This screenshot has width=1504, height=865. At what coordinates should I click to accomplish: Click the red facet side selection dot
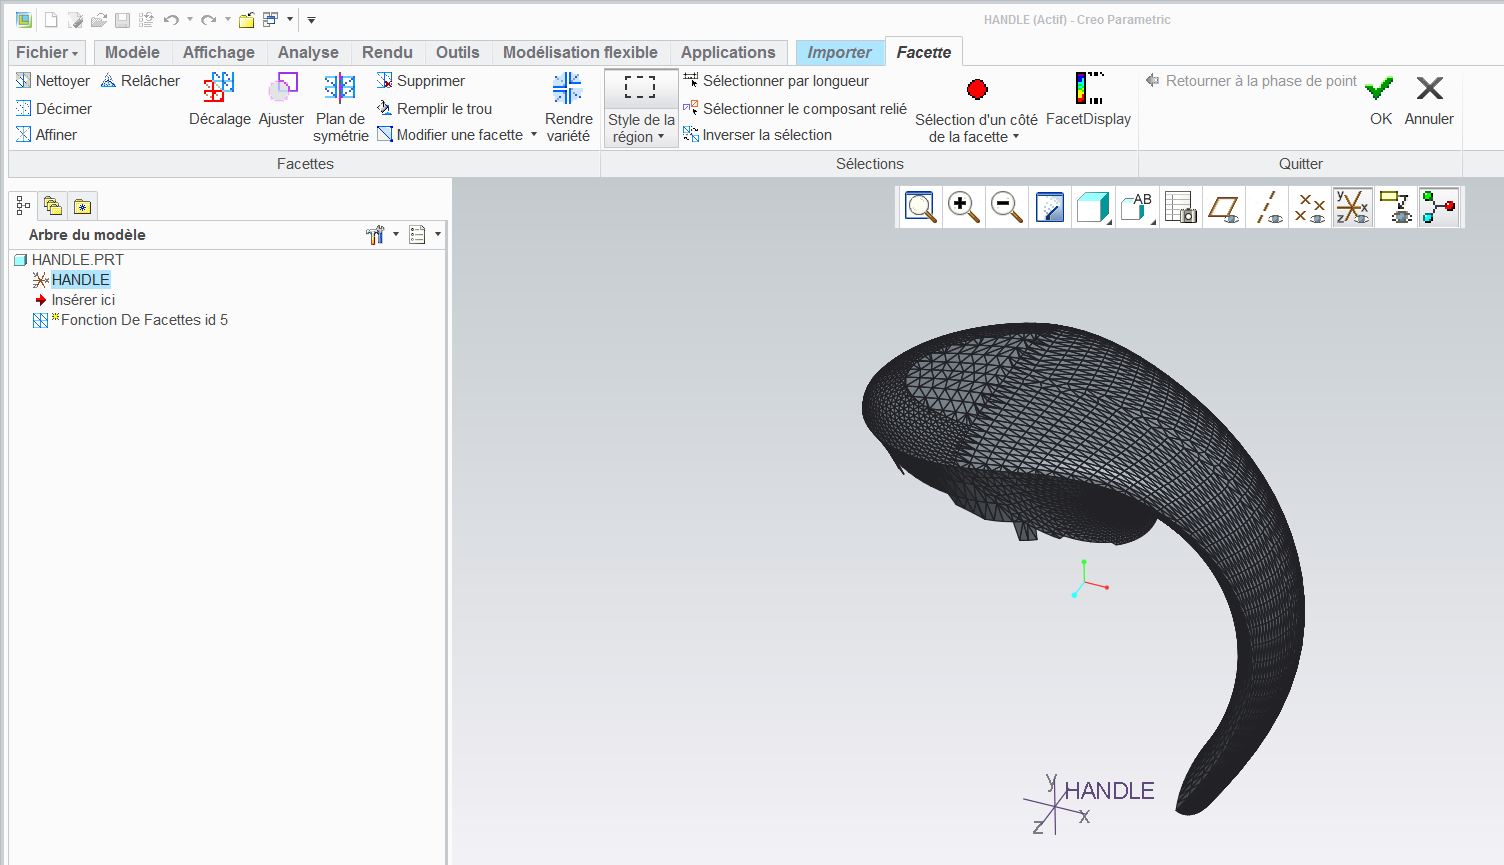977,90
